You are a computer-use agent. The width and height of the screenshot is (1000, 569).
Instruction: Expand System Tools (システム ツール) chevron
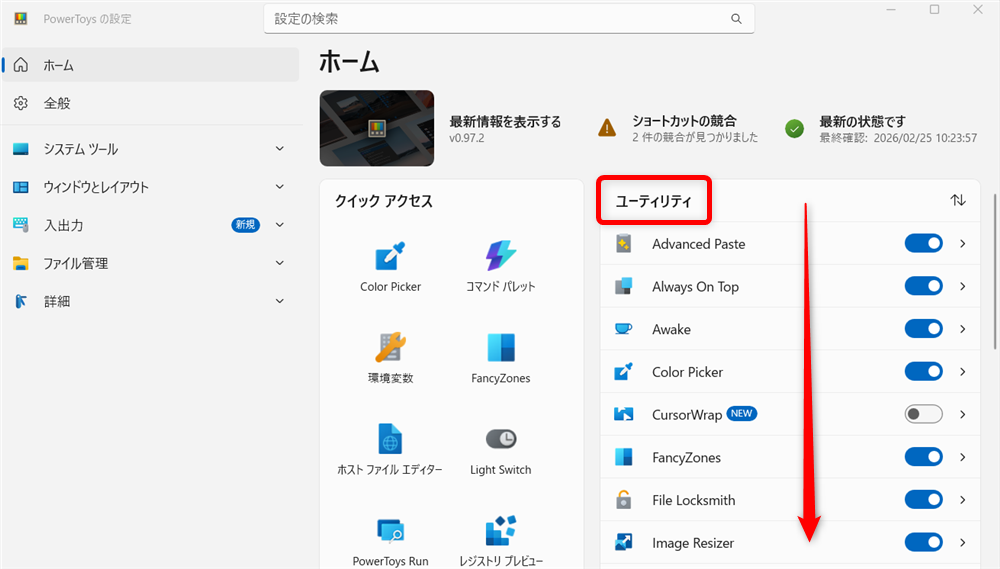click(x=279, y=149)
